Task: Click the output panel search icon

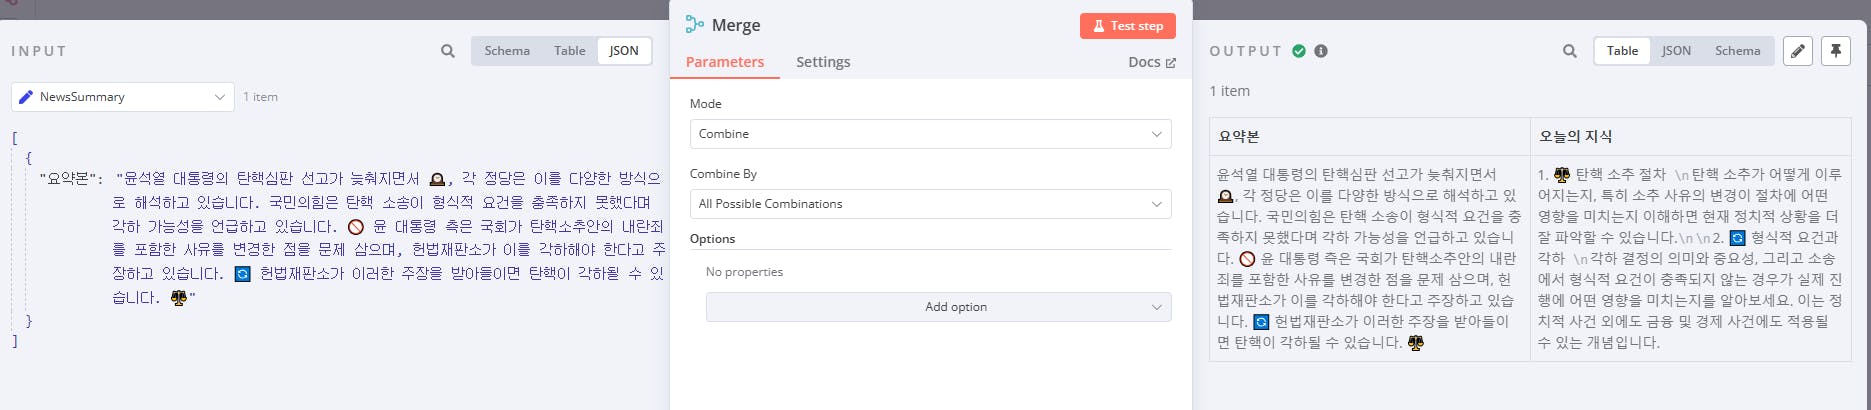Action: [x=1570, y=51]
